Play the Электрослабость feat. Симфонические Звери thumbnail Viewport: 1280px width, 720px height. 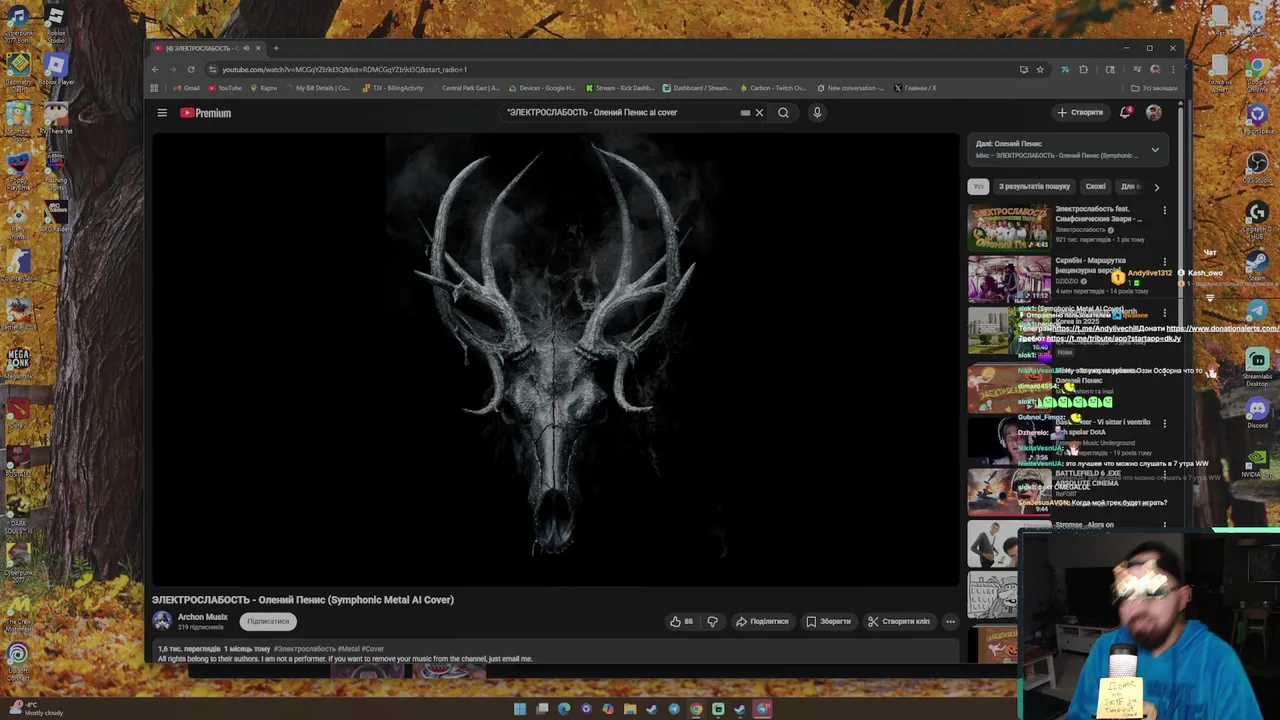pyautogui.click(x=1009, y=227)
